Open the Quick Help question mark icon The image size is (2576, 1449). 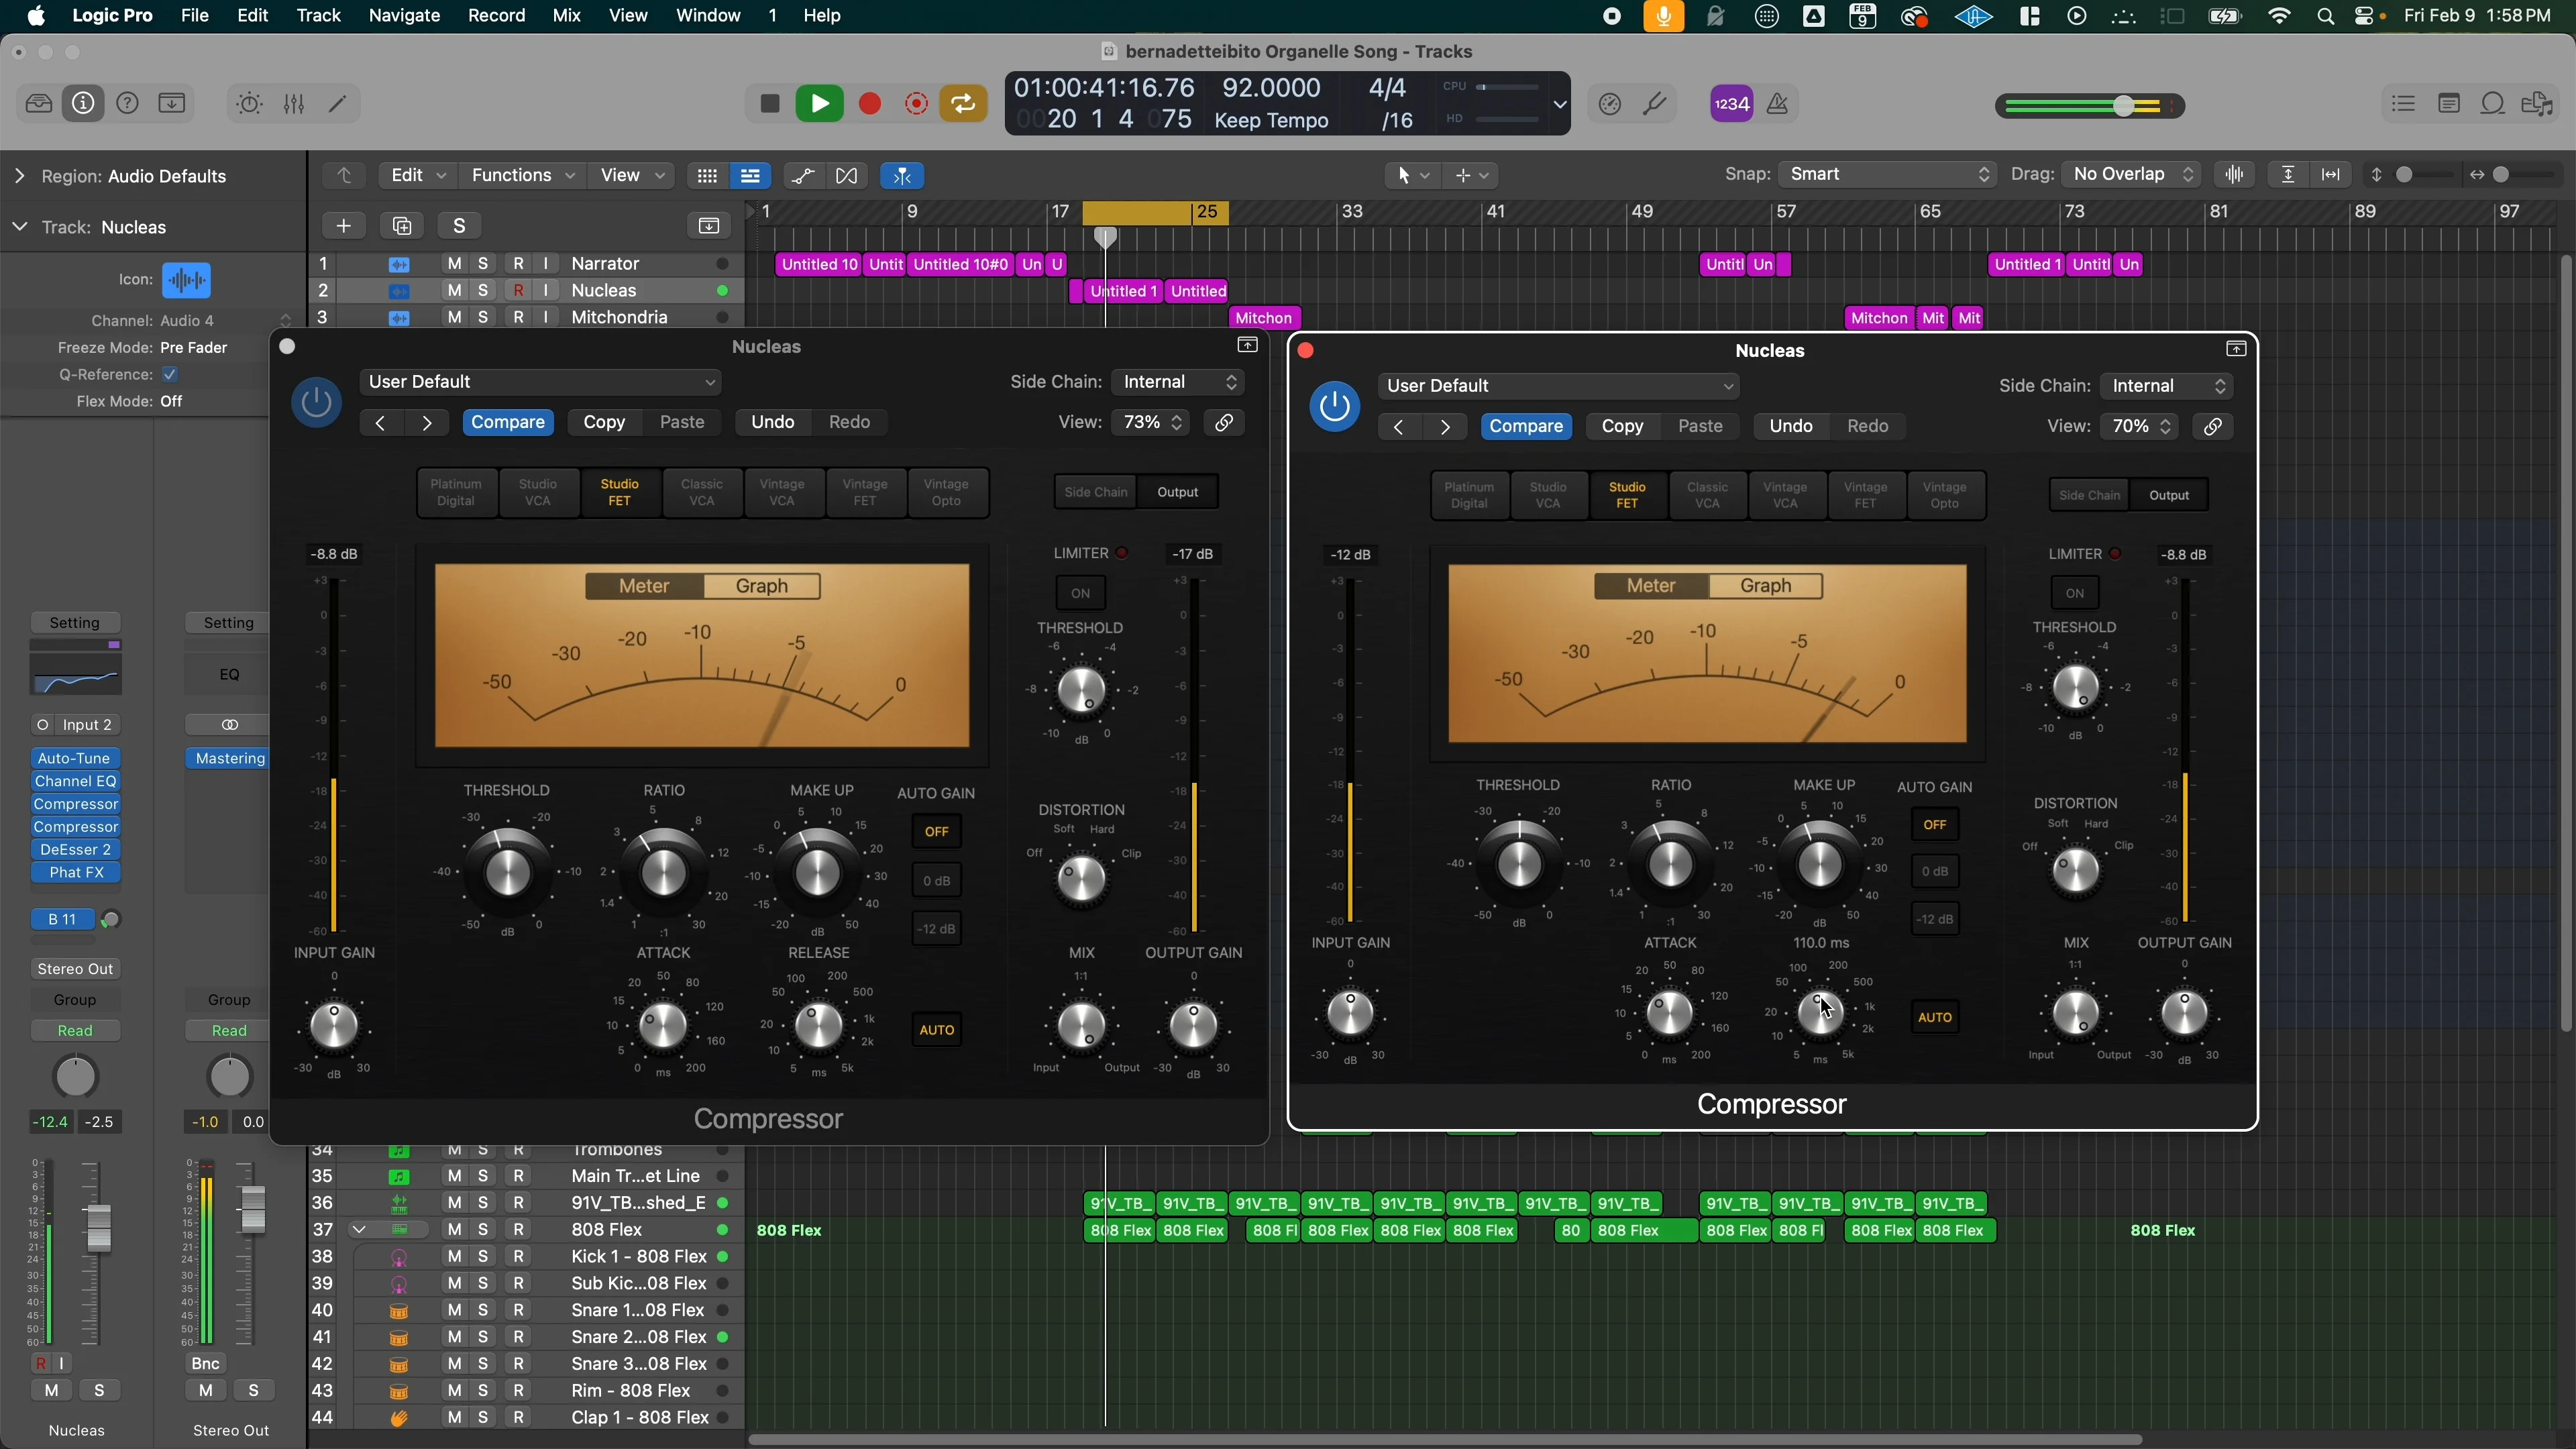[x=128, y=104]
